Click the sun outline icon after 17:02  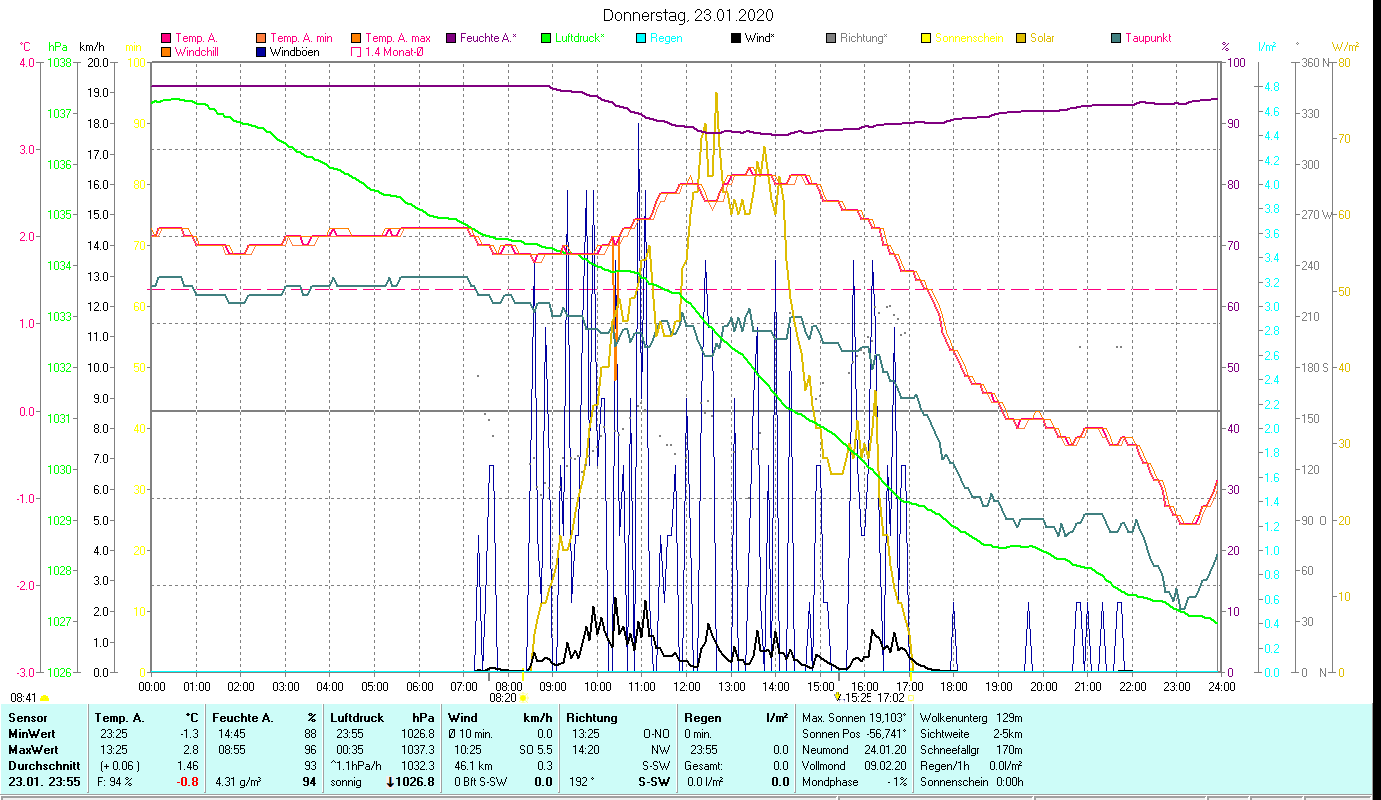point(913,697)
